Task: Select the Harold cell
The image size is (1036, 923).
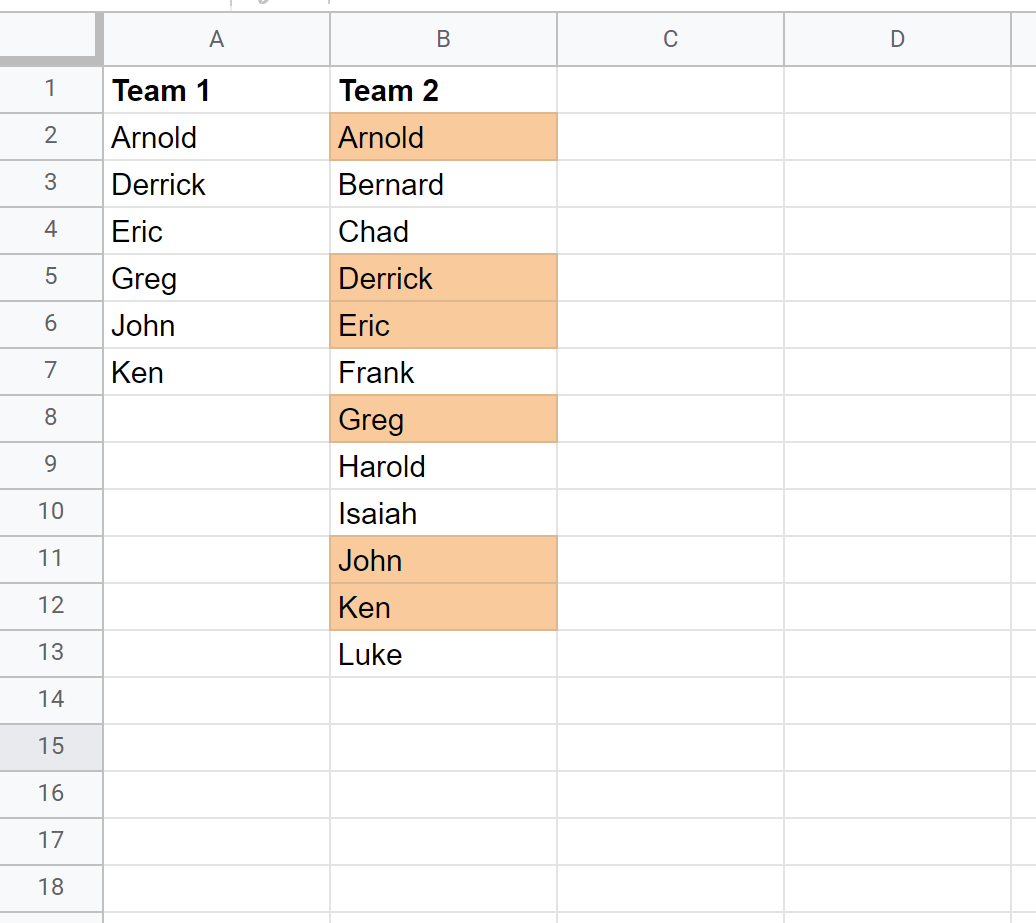Action: [443, 467]
